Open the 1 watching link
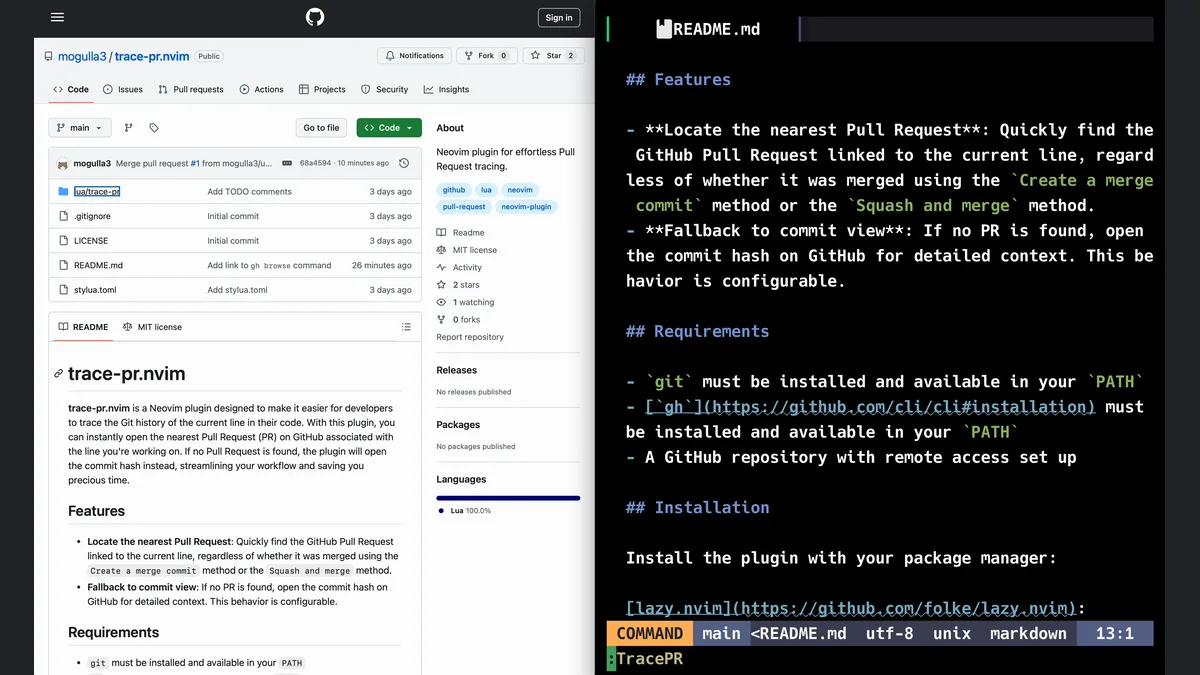The height and width of the screenshot is (675, 1200). pyautogui.click(x=465, y=302)
